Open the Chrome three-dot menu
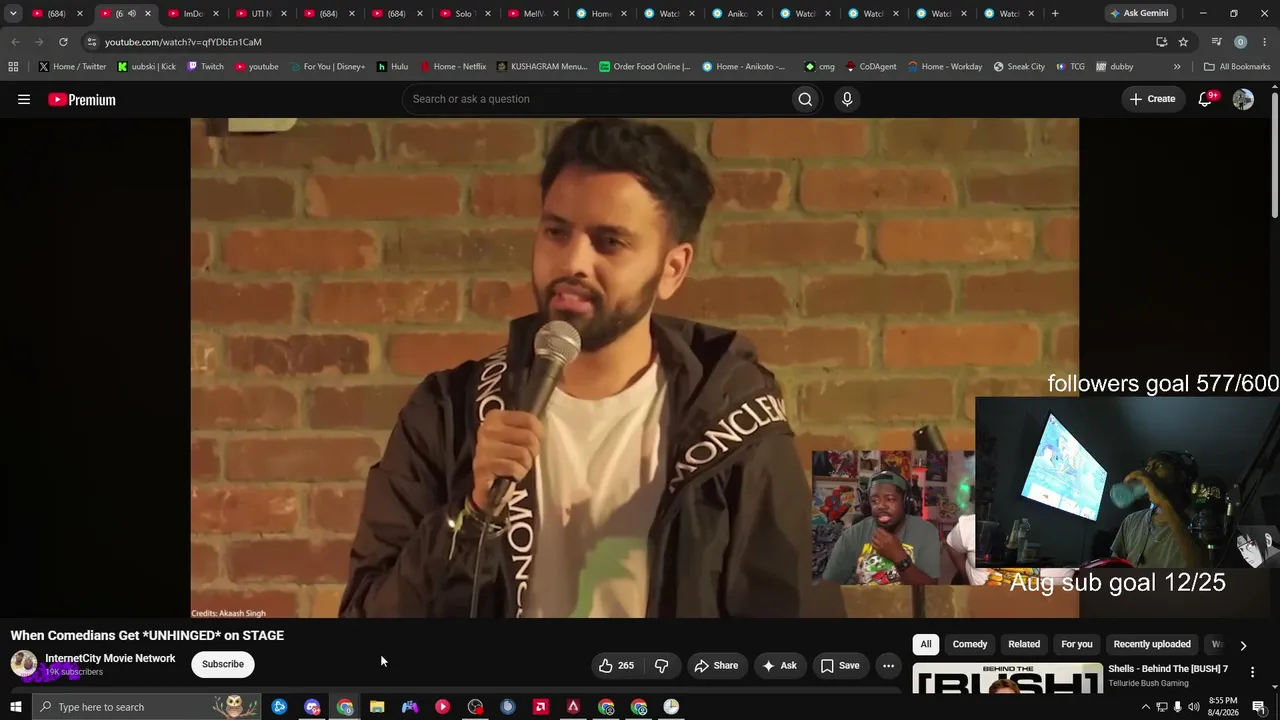The width and height of the screenshot is (1280, 720). pyautogui.click(x=1264, y=42)
